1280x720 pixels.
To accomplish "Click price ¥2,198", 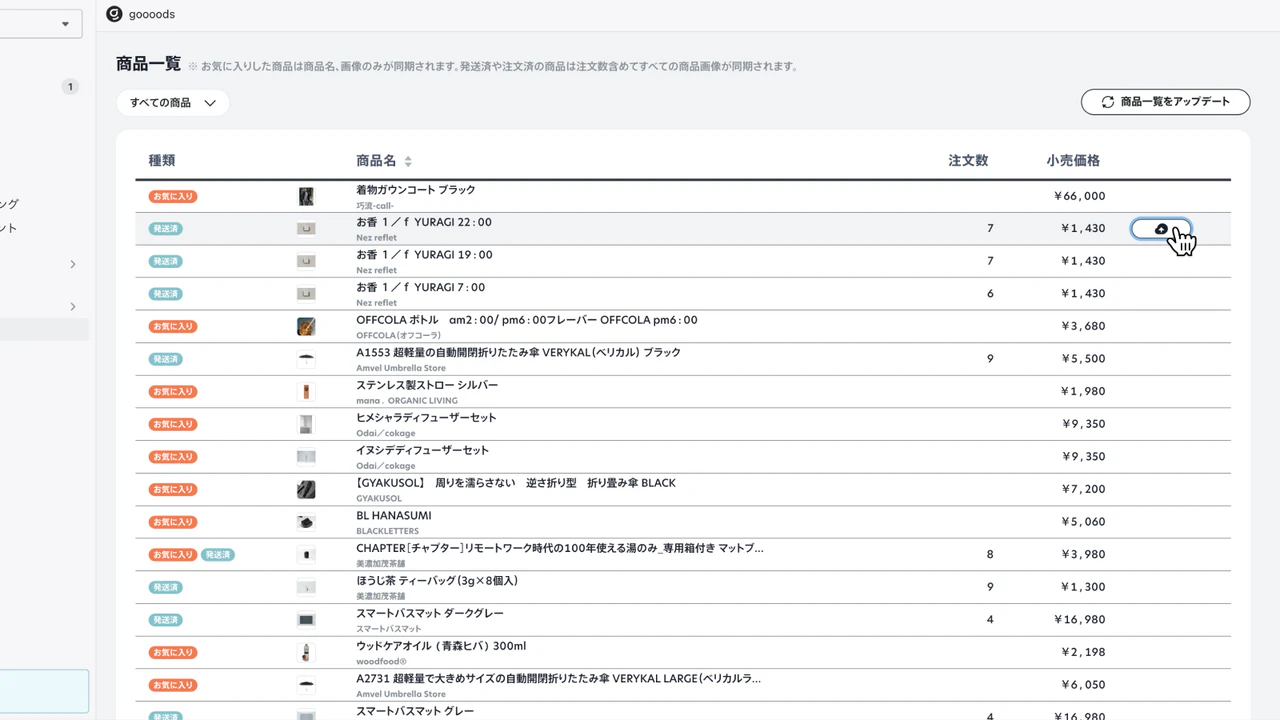I will coord(1082,653).
